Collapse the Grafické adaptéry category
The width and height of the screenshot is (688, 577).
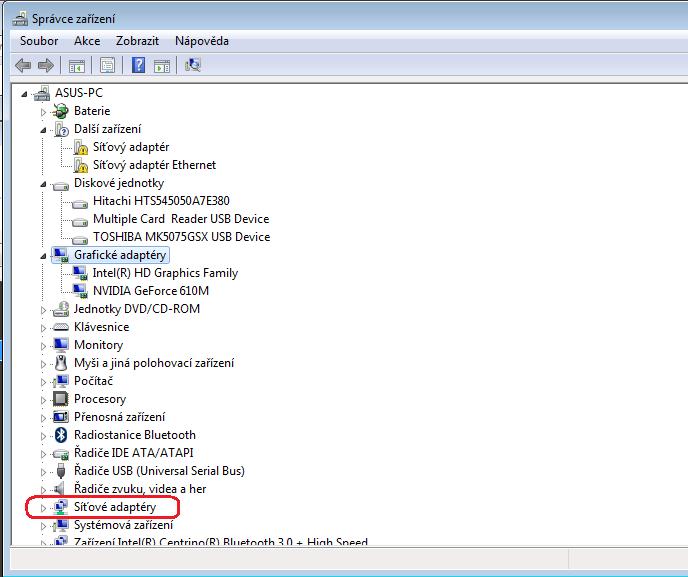coord(43,256)
